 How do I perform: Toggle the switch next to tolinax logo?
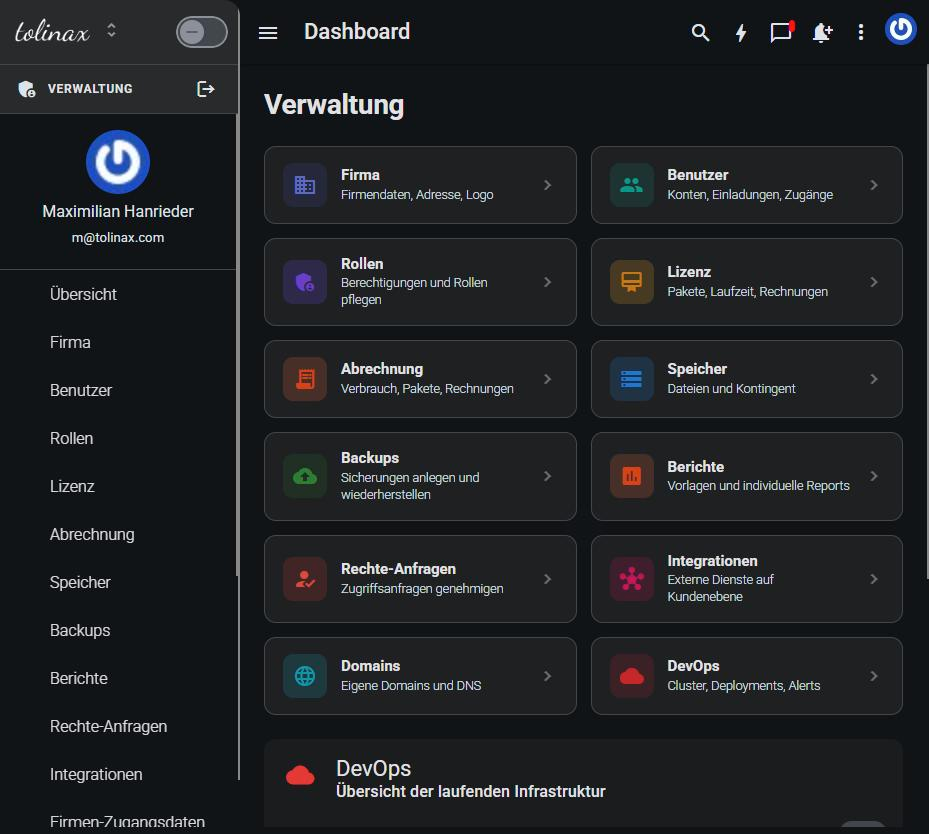[201, 32]
